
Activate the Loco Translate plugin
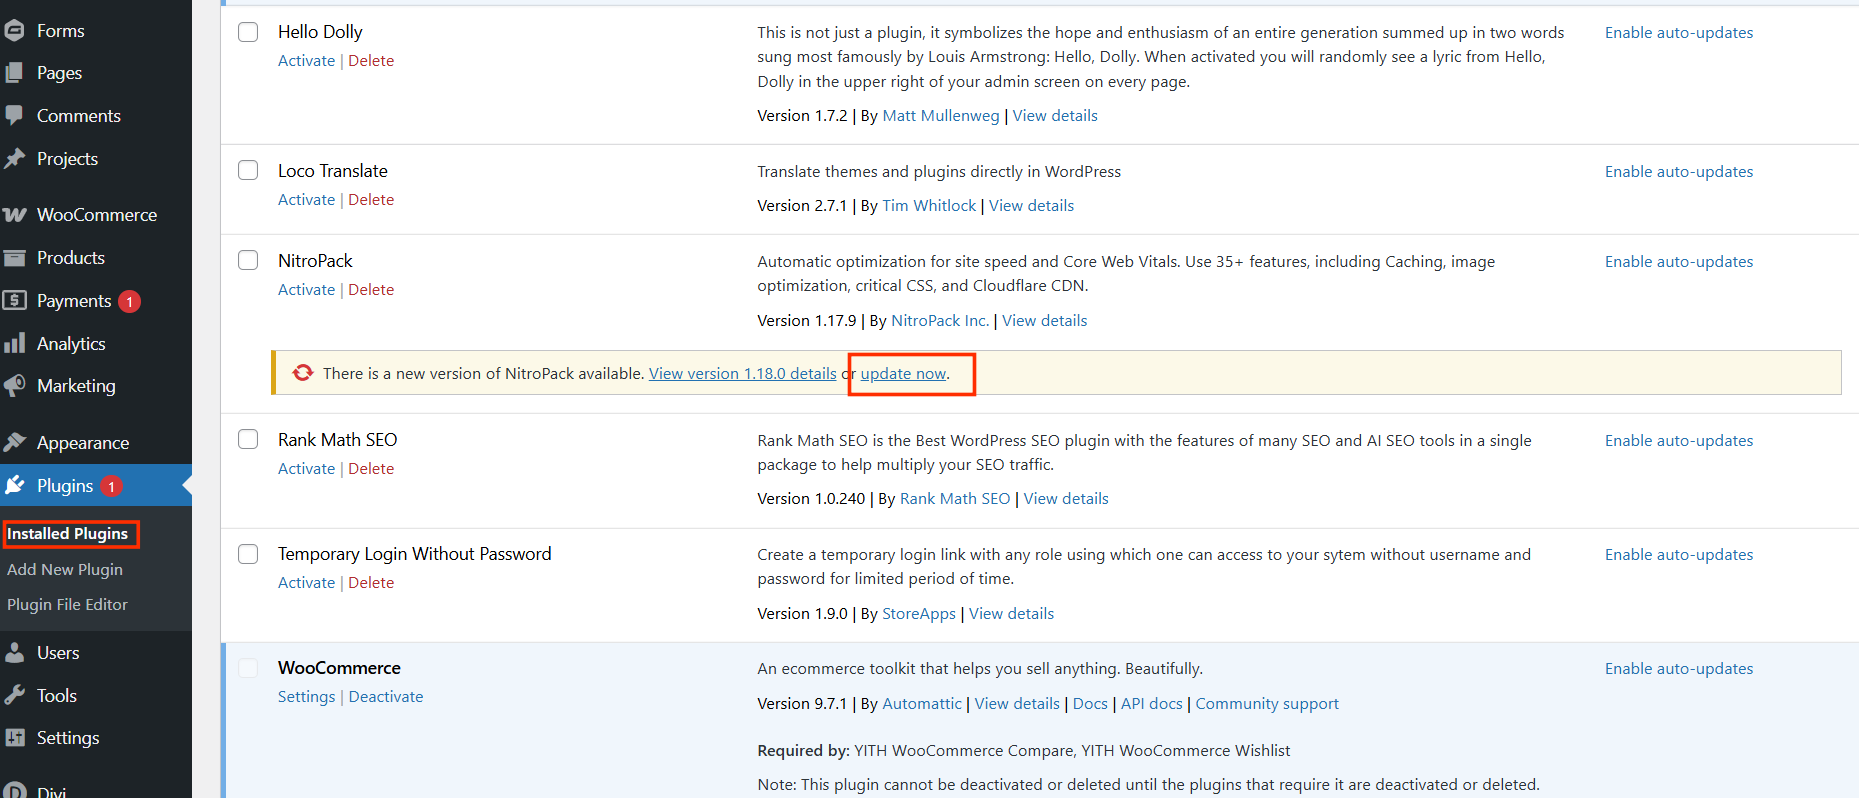[x=306, y=199]
